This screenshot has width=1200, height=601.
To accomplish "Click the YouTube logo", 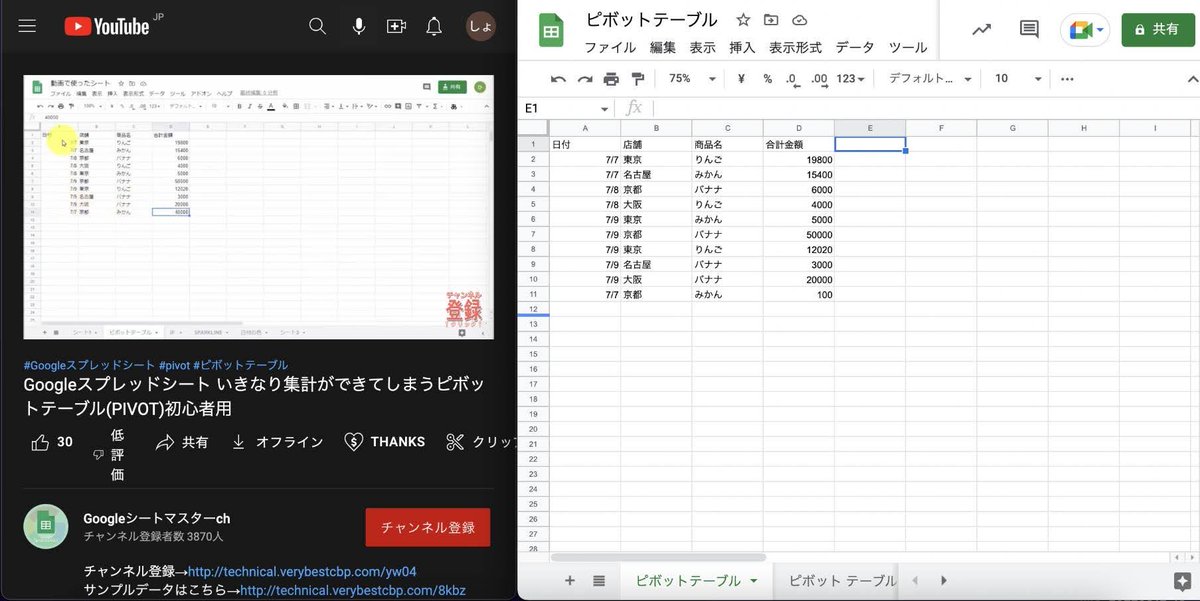I will [x=107, y=27].
